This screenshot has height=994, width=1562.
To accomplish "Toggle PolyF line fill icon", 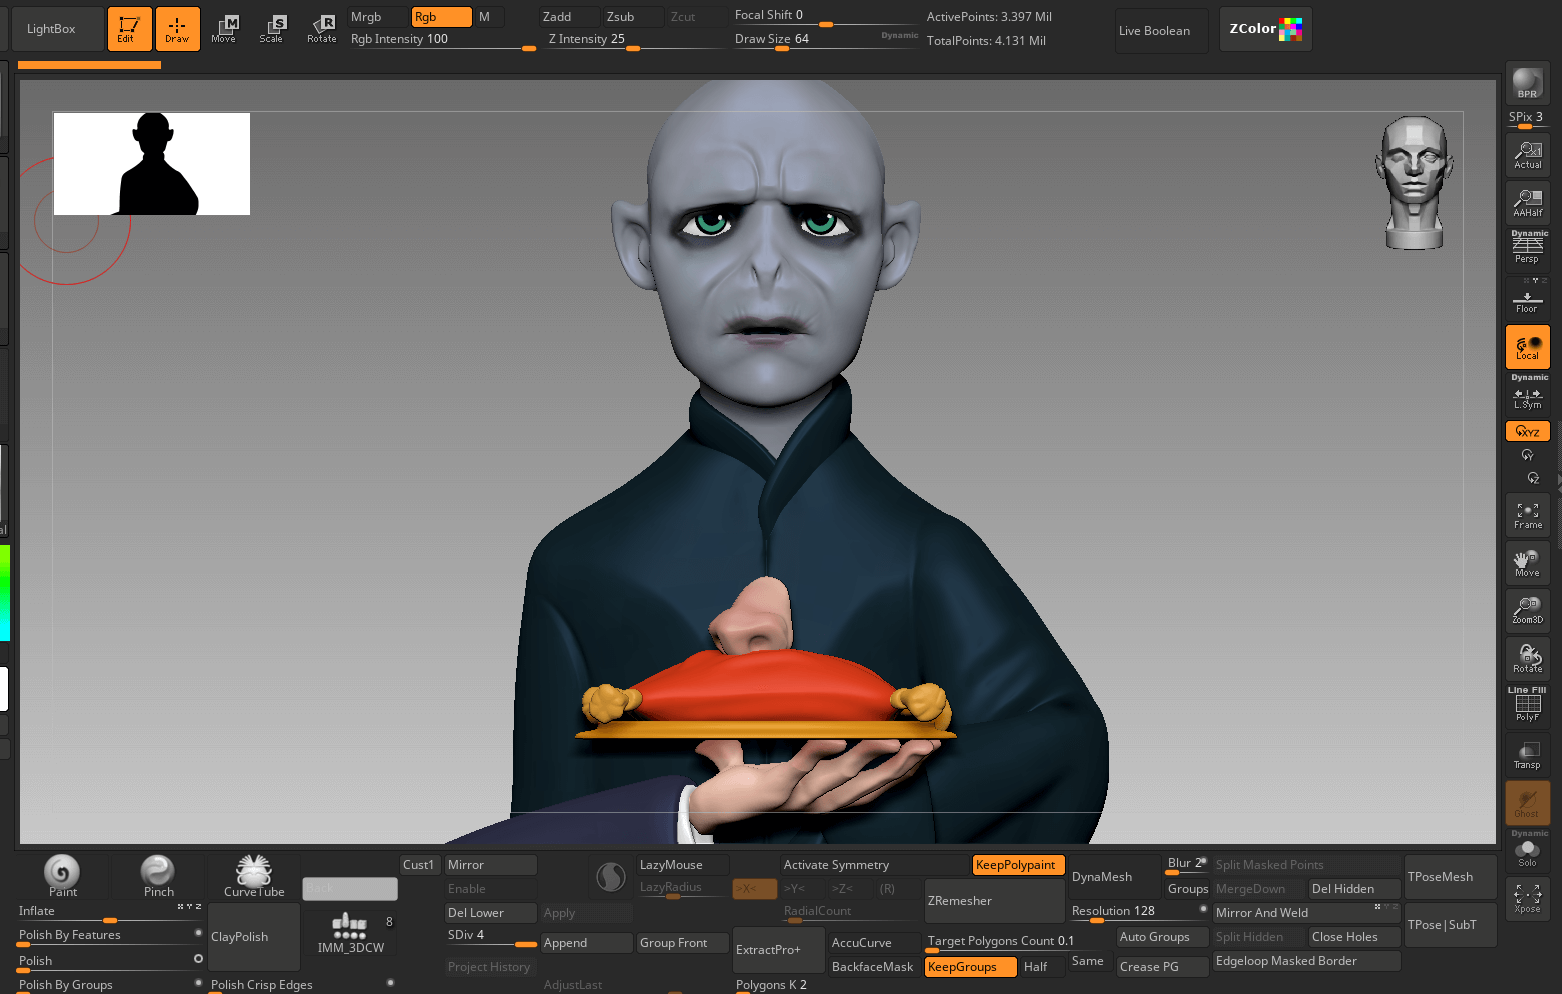I will 1527,705.
